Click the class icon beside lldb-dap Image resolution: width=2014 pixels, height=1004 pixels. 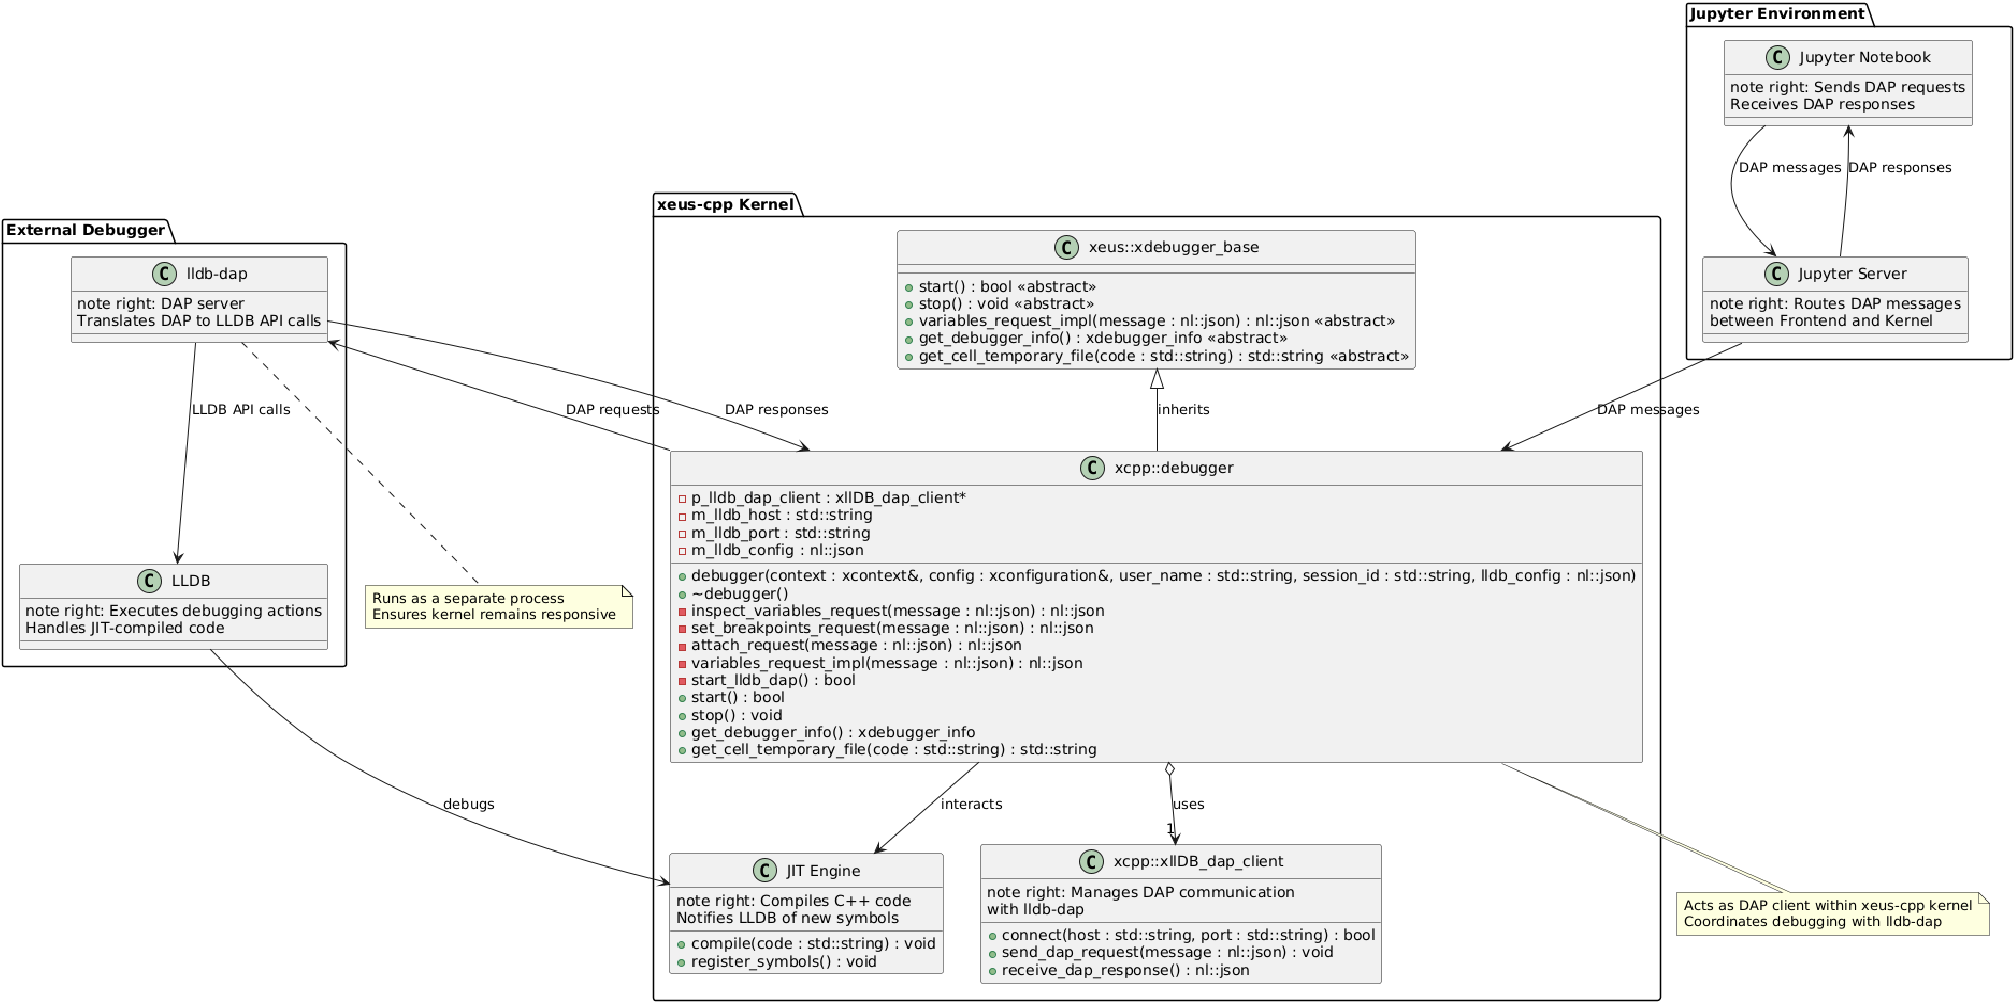click(x=165, y=274)
